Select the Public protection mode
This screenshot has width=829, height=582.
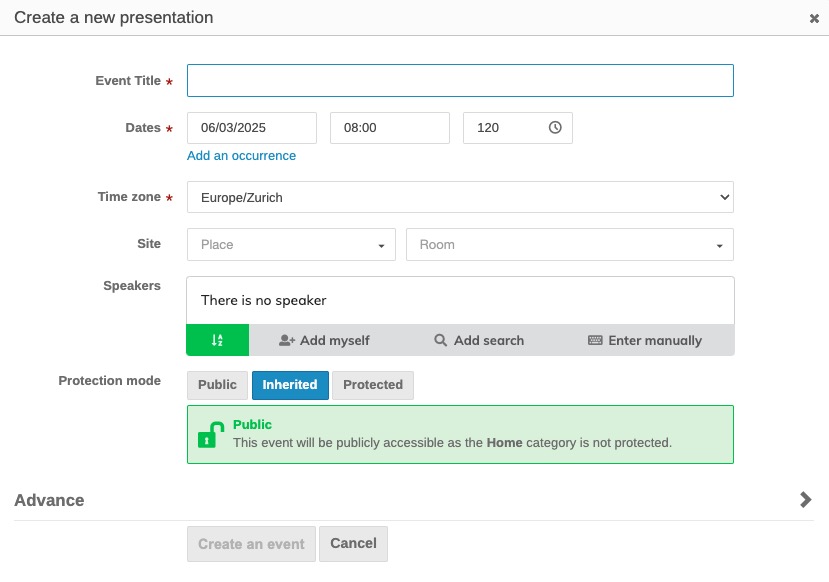pyautogui.click(x=217, y=385)
